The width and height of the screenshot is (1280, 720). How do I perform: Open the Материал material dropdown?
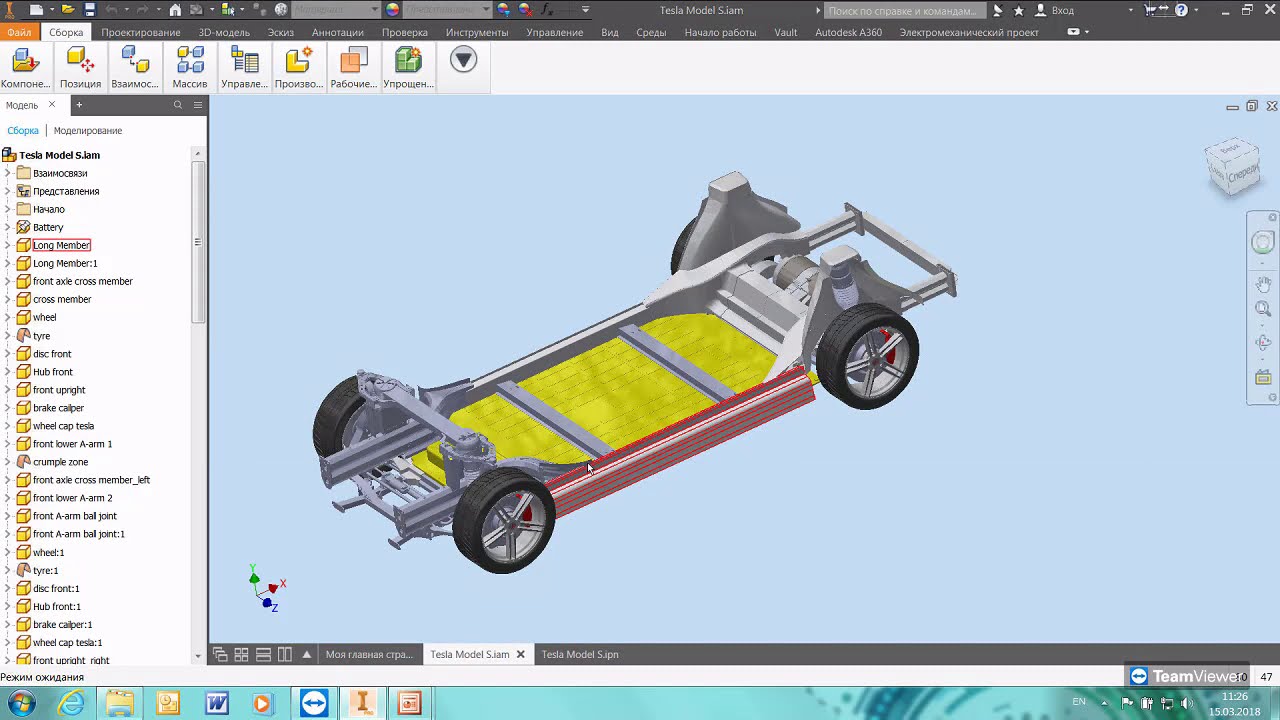(x=335, y=10)
